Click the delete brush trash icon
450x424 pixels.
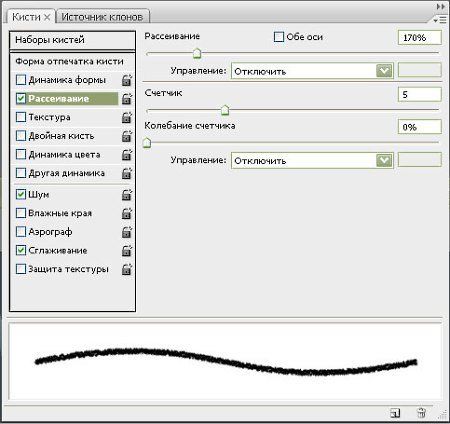422,413
